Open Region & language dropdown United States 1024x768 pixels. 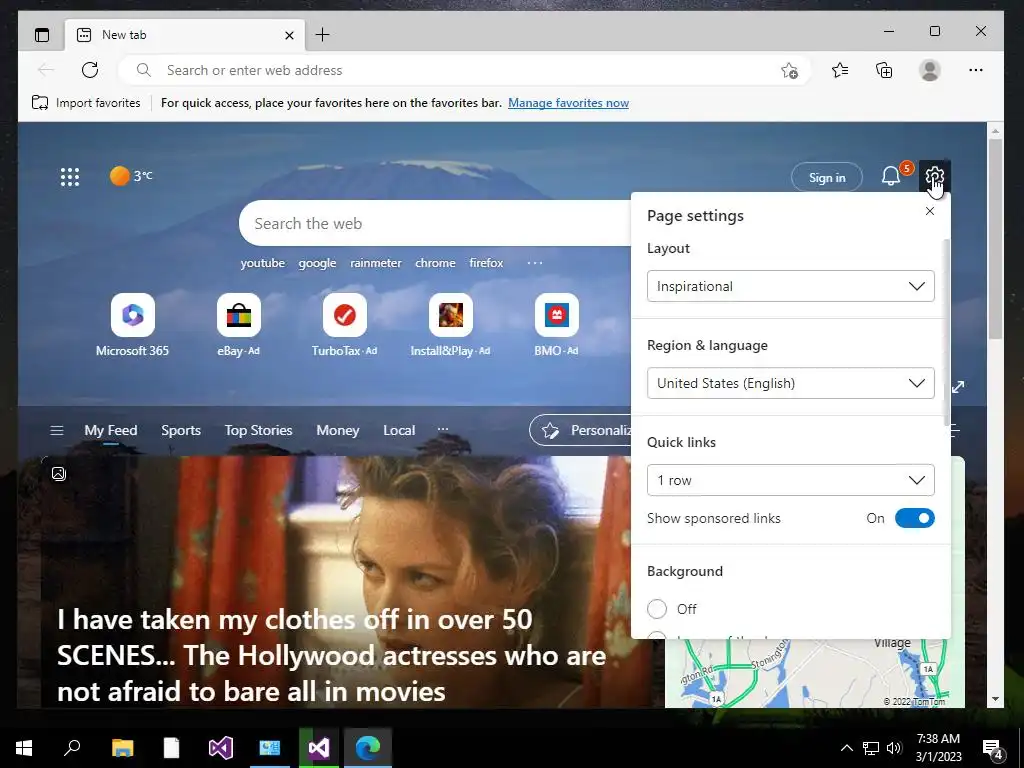pyautogui.click(x=790, y=383)
